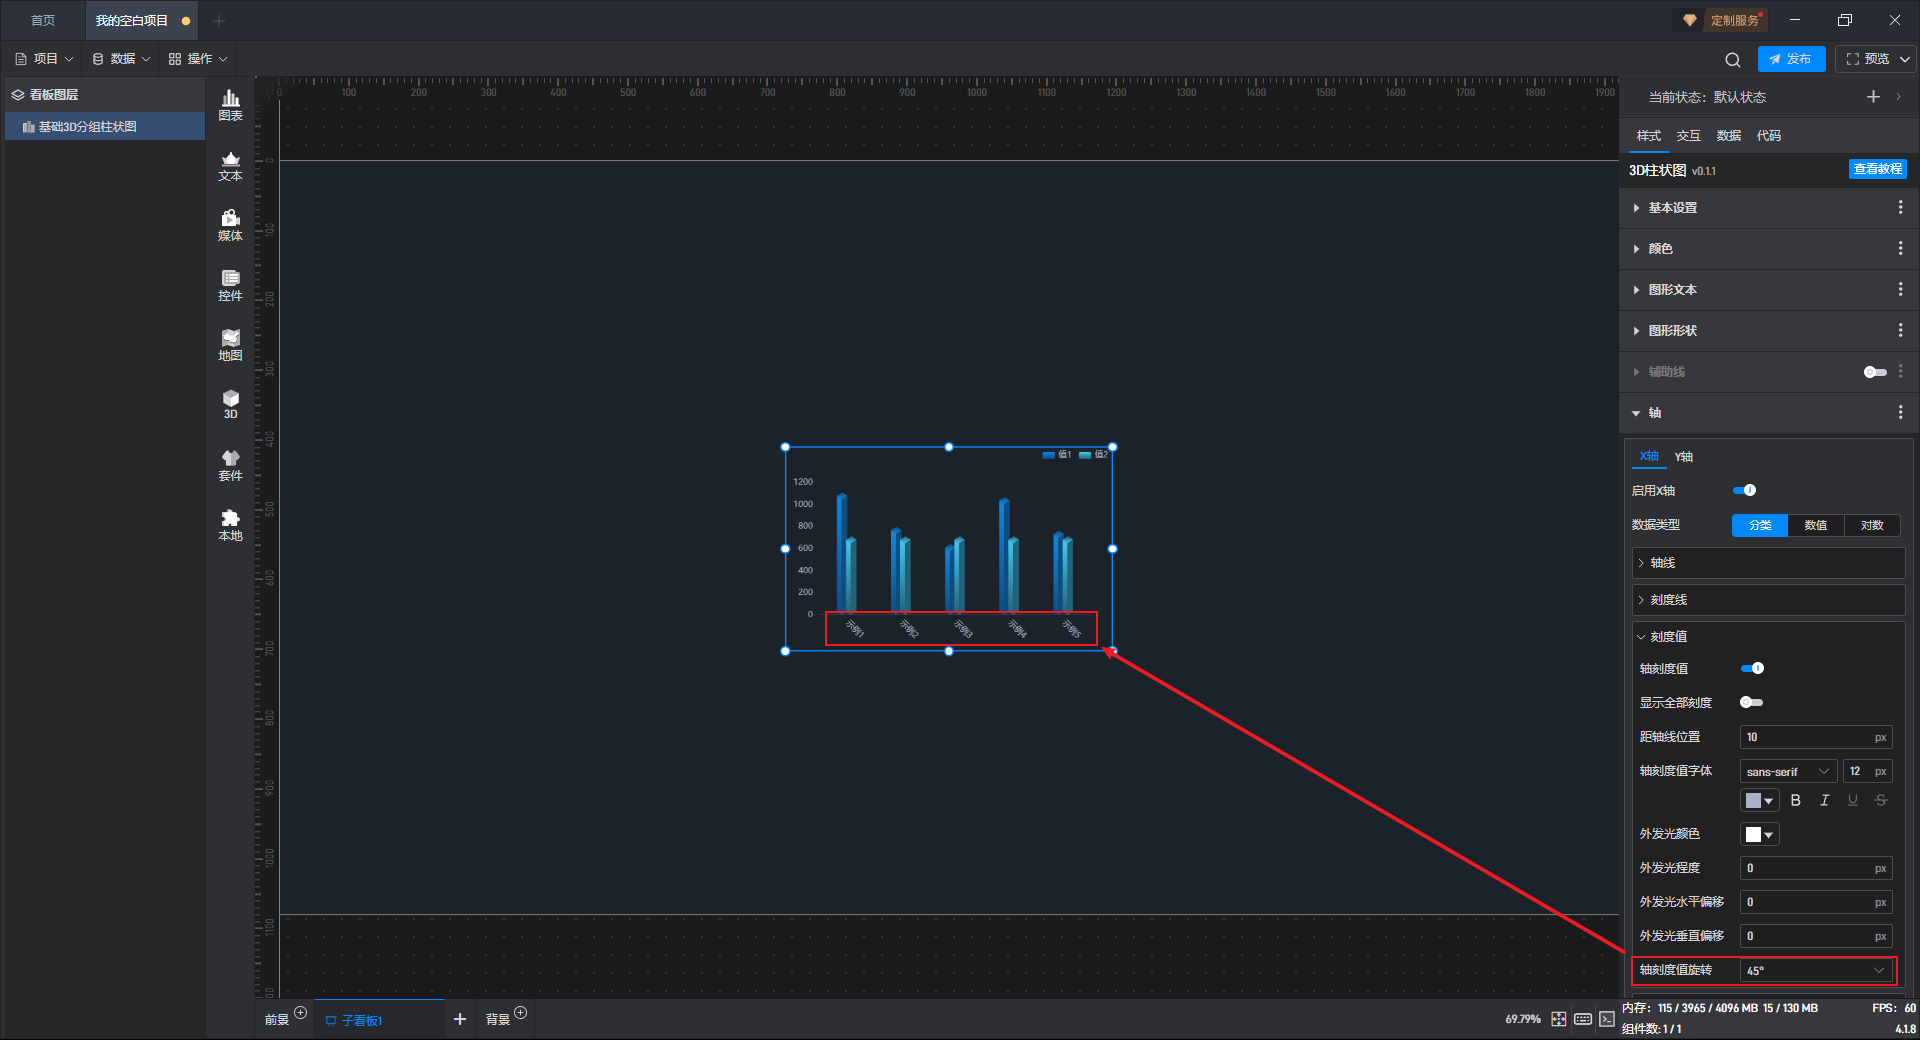Click the fit-to-screen icon beside zoom percentage
The height and width of the screenshot is (1040, 1920).
pos(1559,1019)
